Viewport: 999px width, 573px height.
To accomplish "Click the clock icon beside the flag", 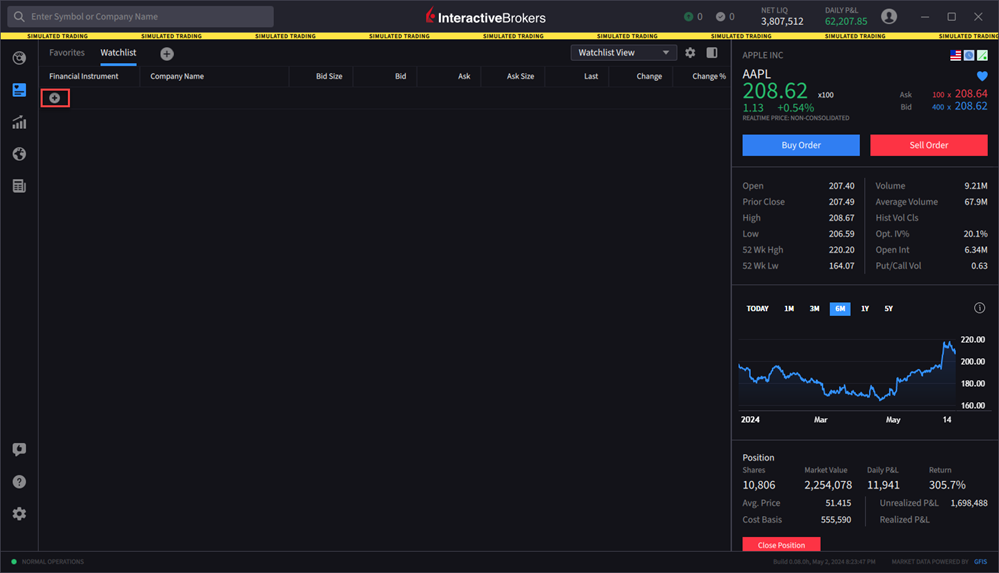I will point(968,55).
